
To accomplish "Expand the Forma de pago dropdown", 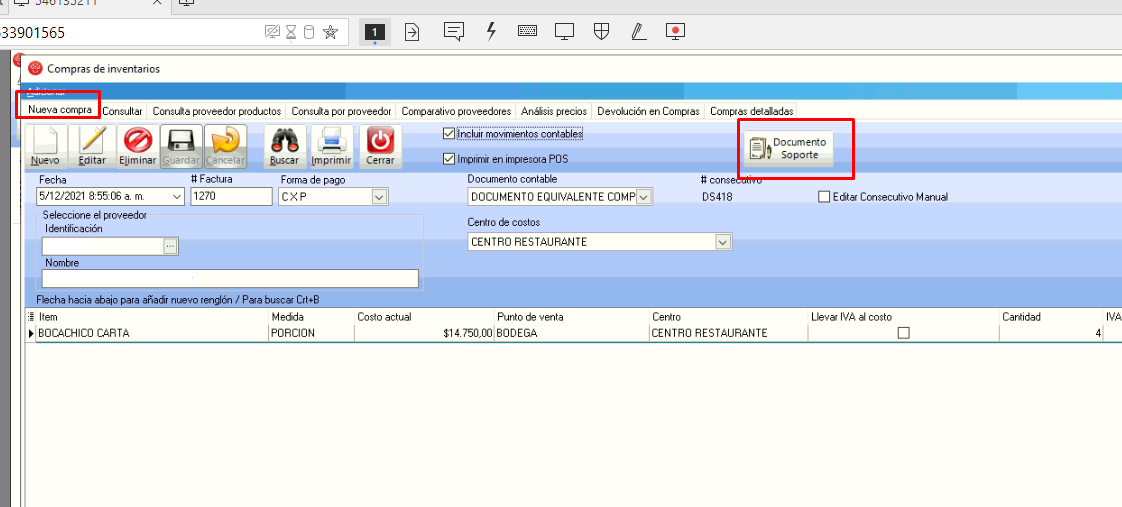I will click(379, 197).
